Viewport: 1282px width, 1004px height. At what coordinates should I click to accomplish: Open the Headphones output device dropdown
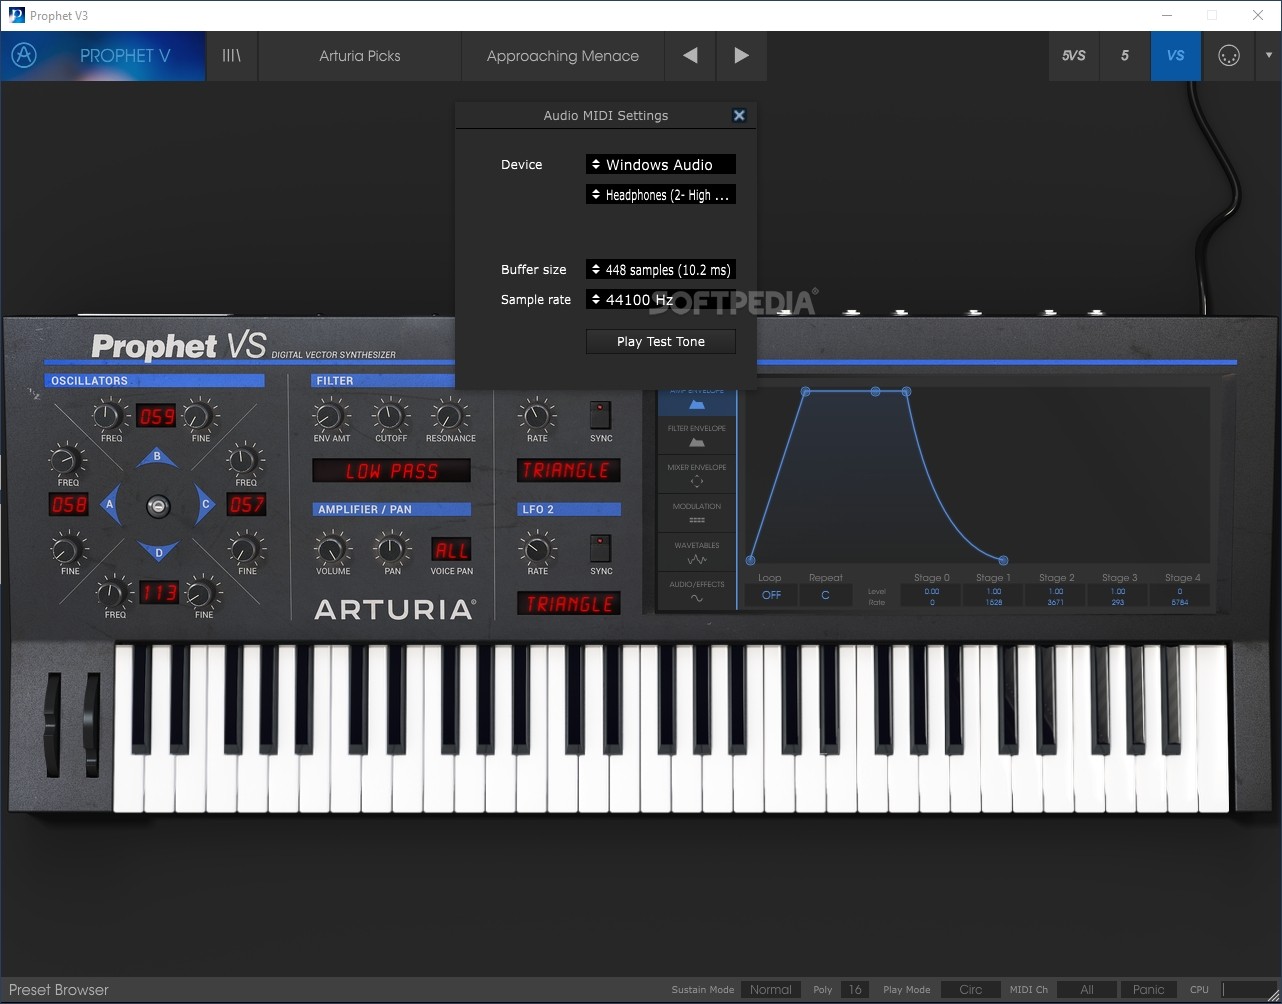[x=661, y=195]
